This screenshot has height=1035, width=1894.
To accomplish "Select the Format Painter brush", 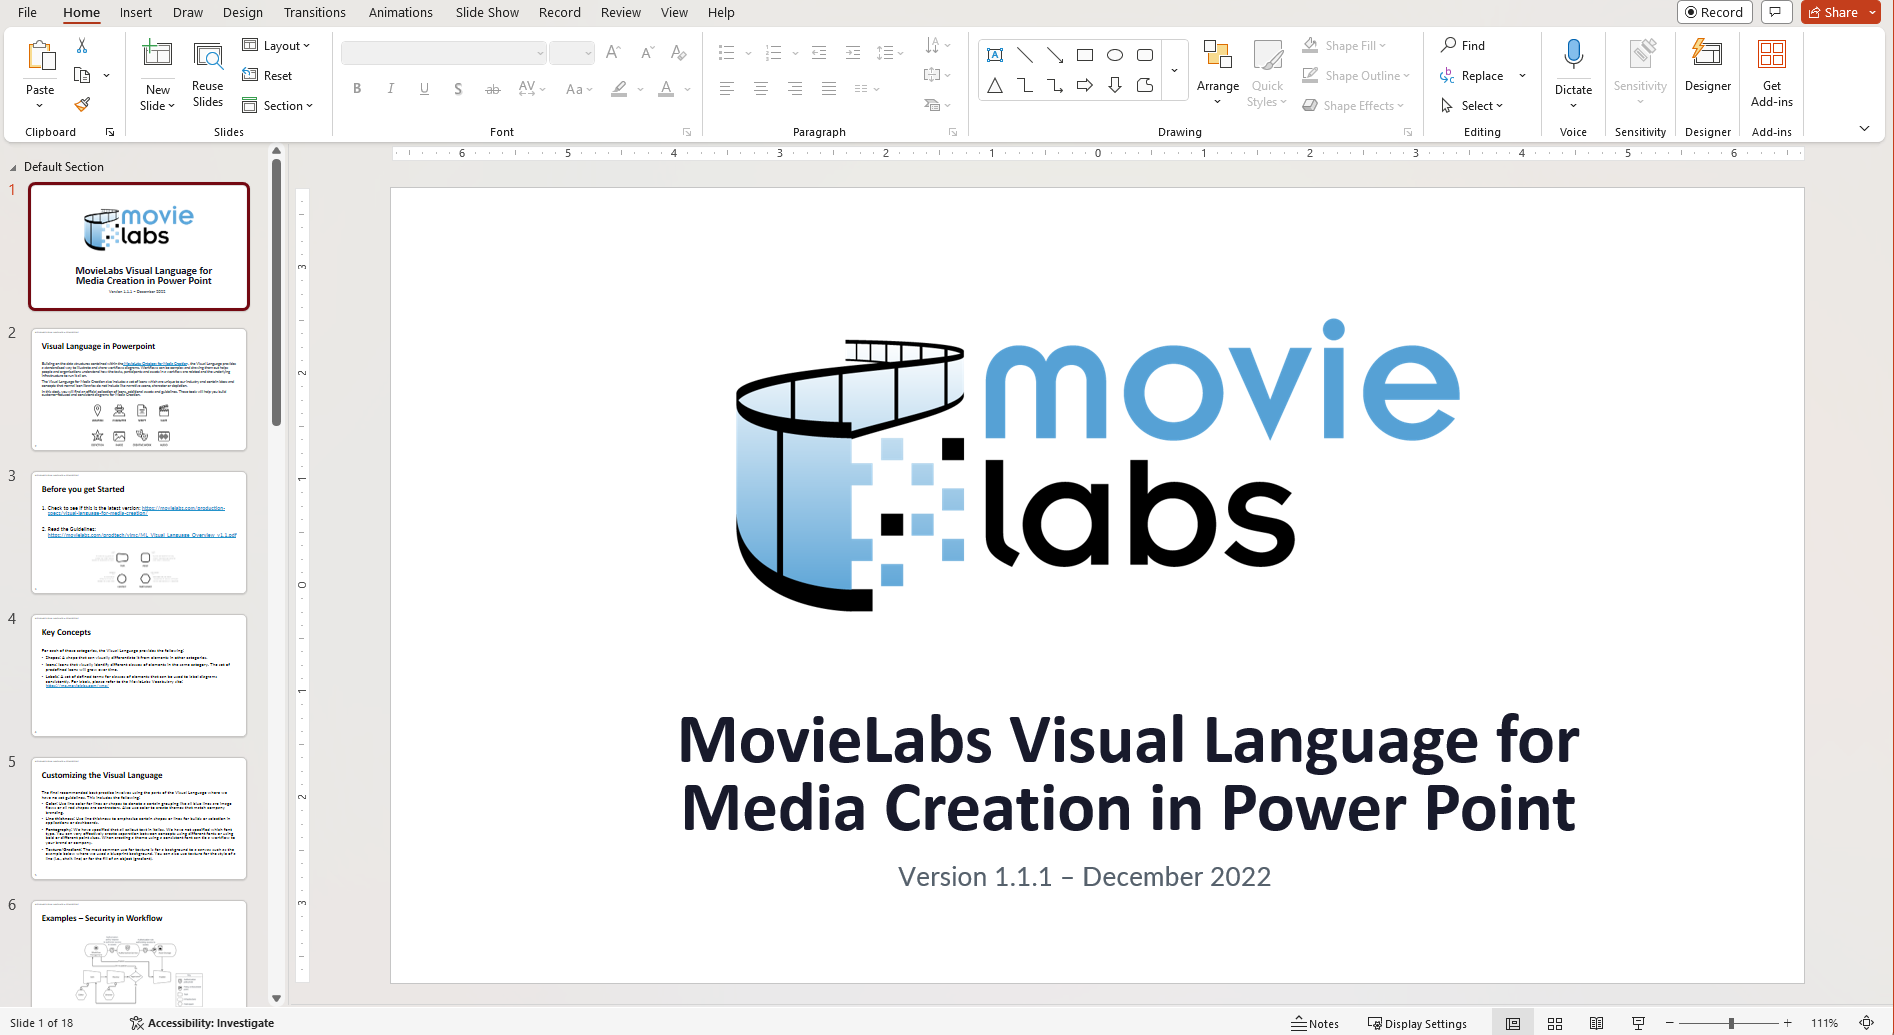I will pyautogui.click(x=82, y=104).
